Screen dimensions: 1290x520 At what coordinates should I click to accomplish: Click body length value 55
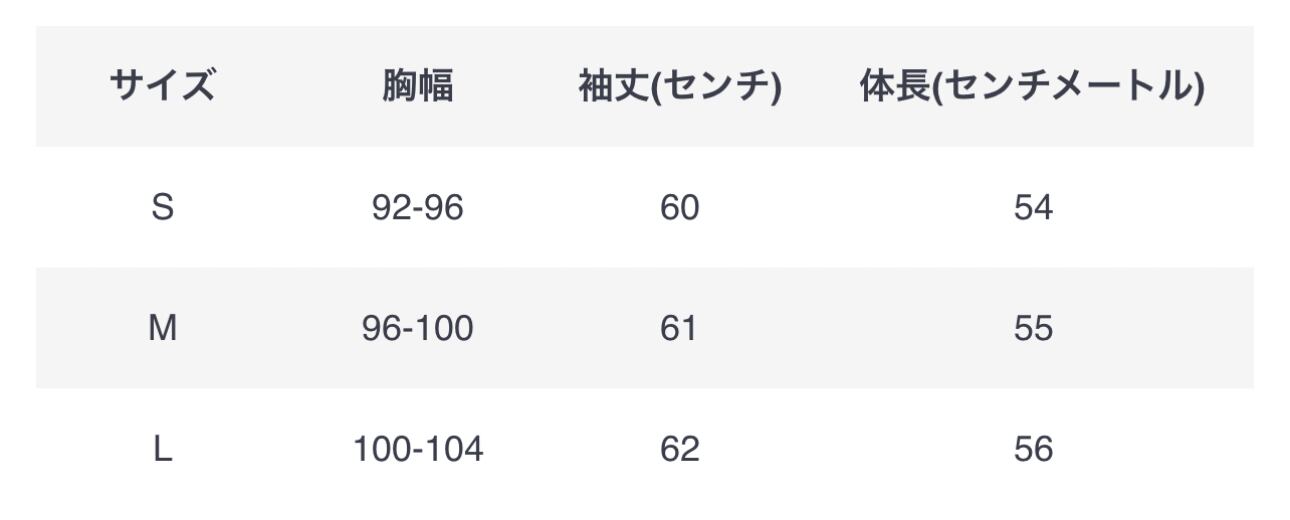(1032, 329)
